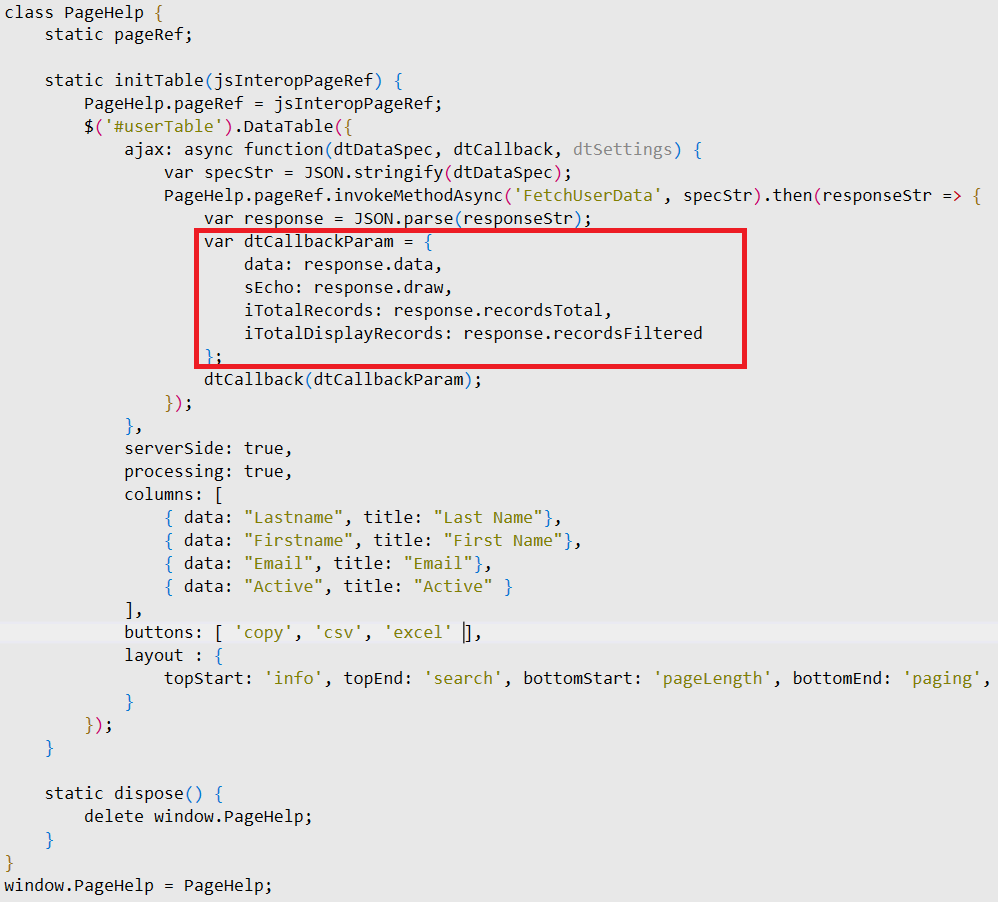Click the 'info' string after topStart
The width and height of the screenshot is (998, 902).
(293, 679)
